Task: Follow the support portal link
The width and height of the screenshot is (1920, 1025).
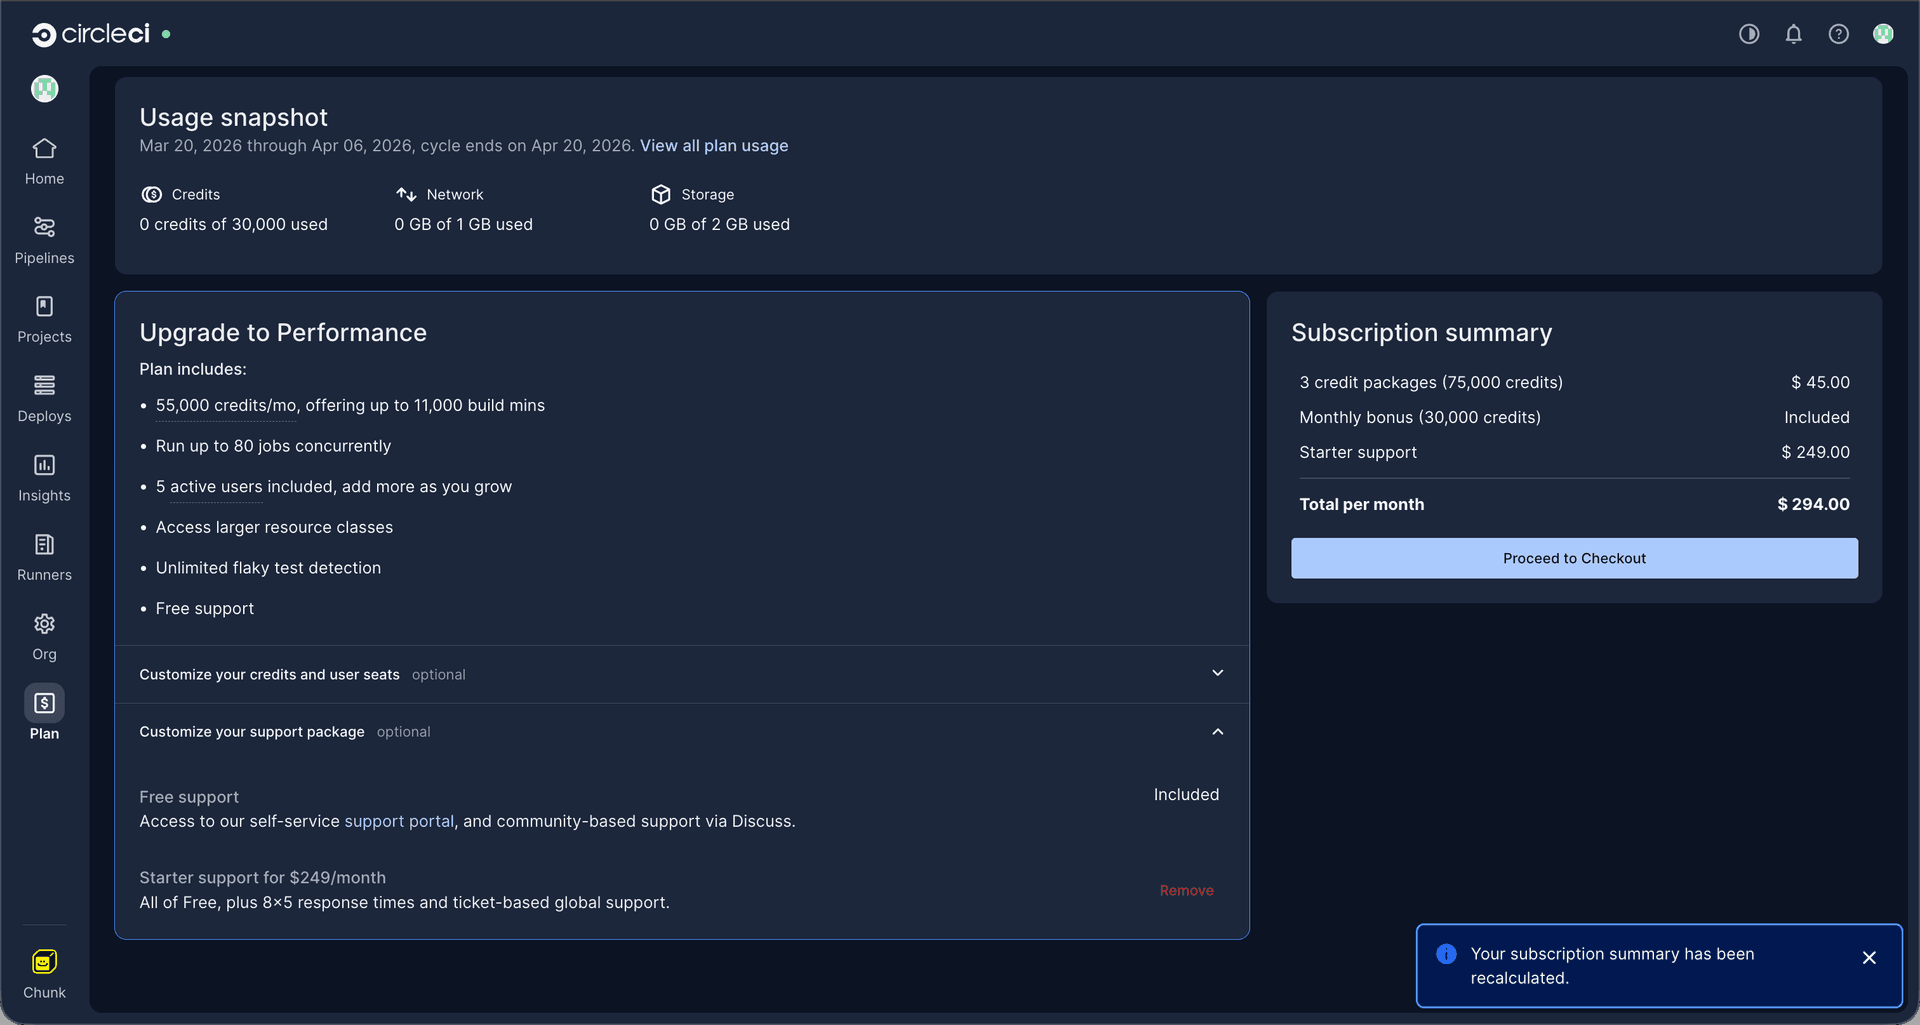Action: (x=399, y=822)
